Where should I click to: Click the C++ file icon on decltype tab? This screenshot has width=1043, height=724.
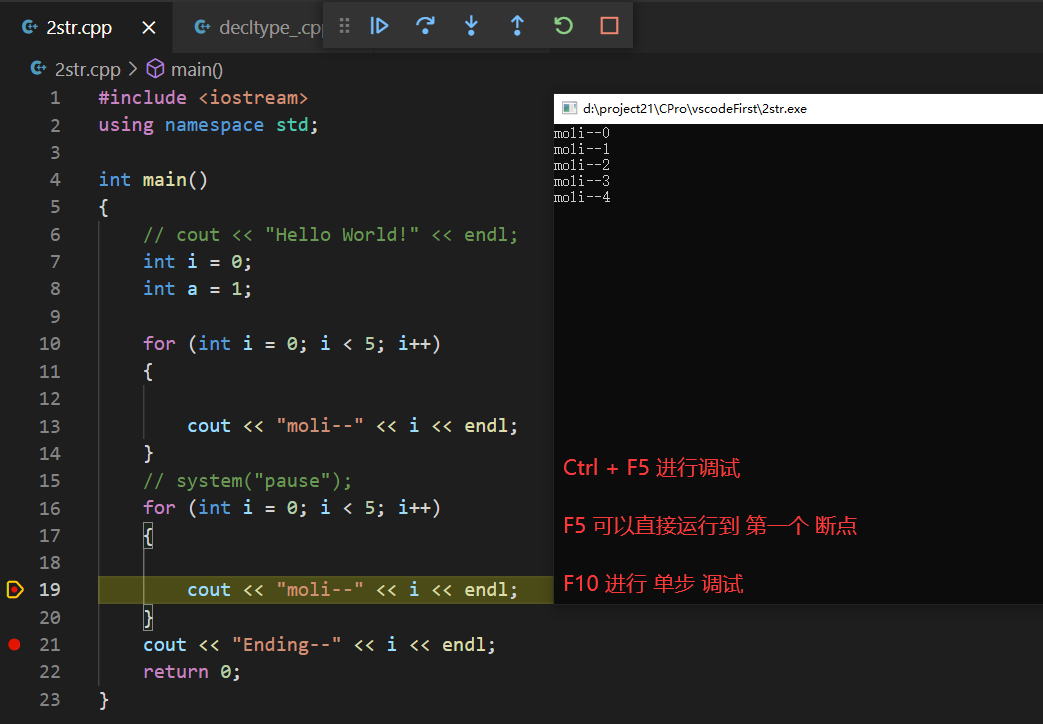[202, 27]
